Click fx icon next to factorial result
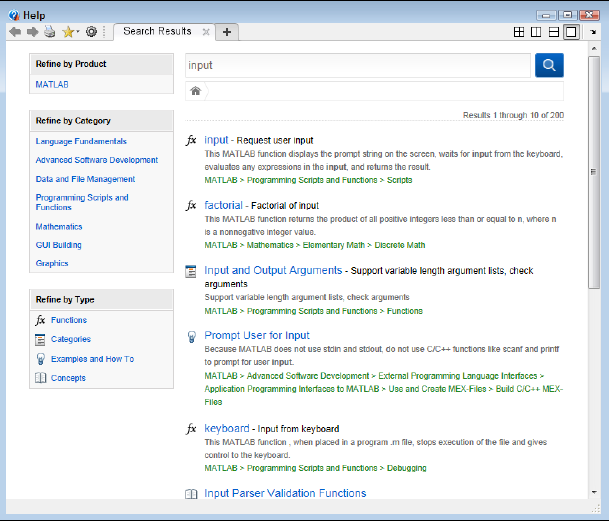Screen dimensions: 609x521 point(191,205)
